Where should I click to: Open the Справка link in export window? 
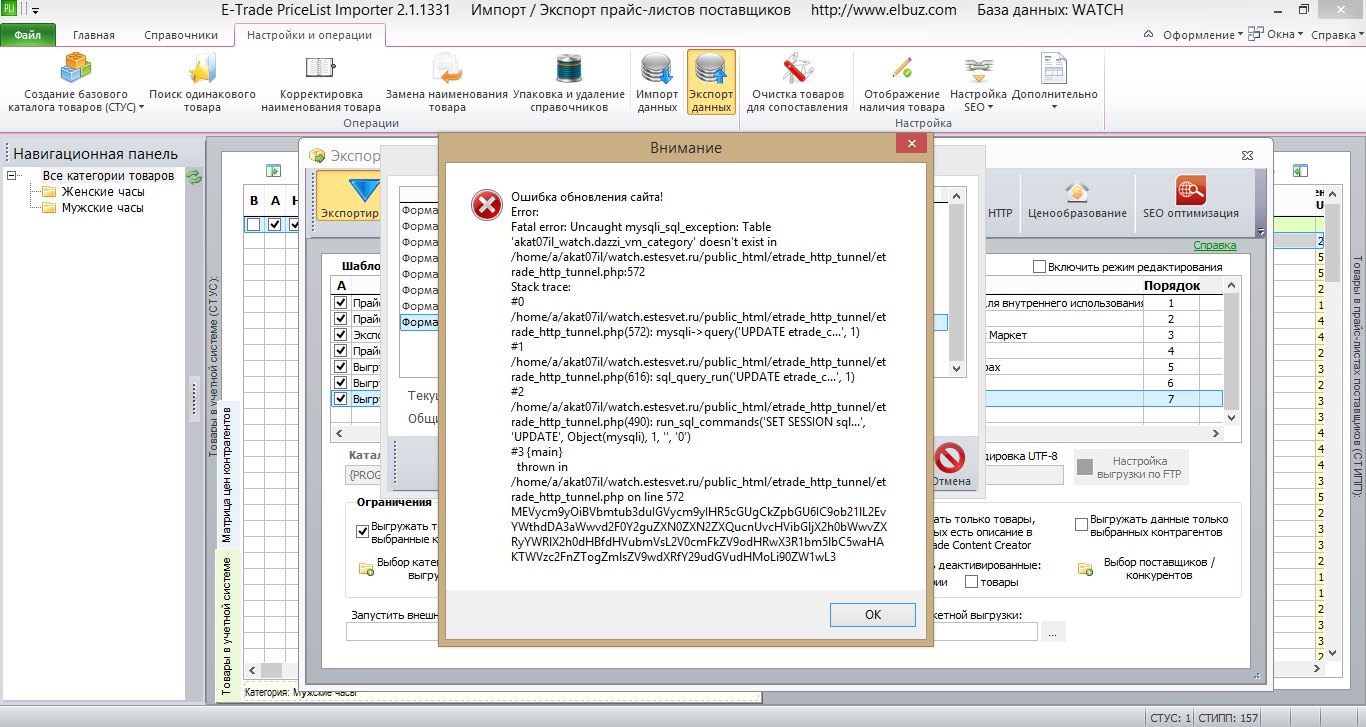[x=1214, y=245]
